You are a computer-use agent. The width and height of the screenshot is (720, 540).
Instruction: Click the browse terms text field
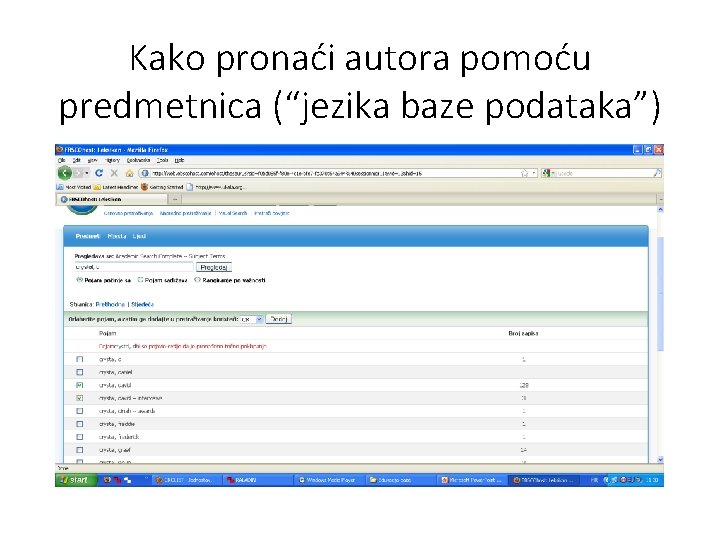[x=134, y=267]
